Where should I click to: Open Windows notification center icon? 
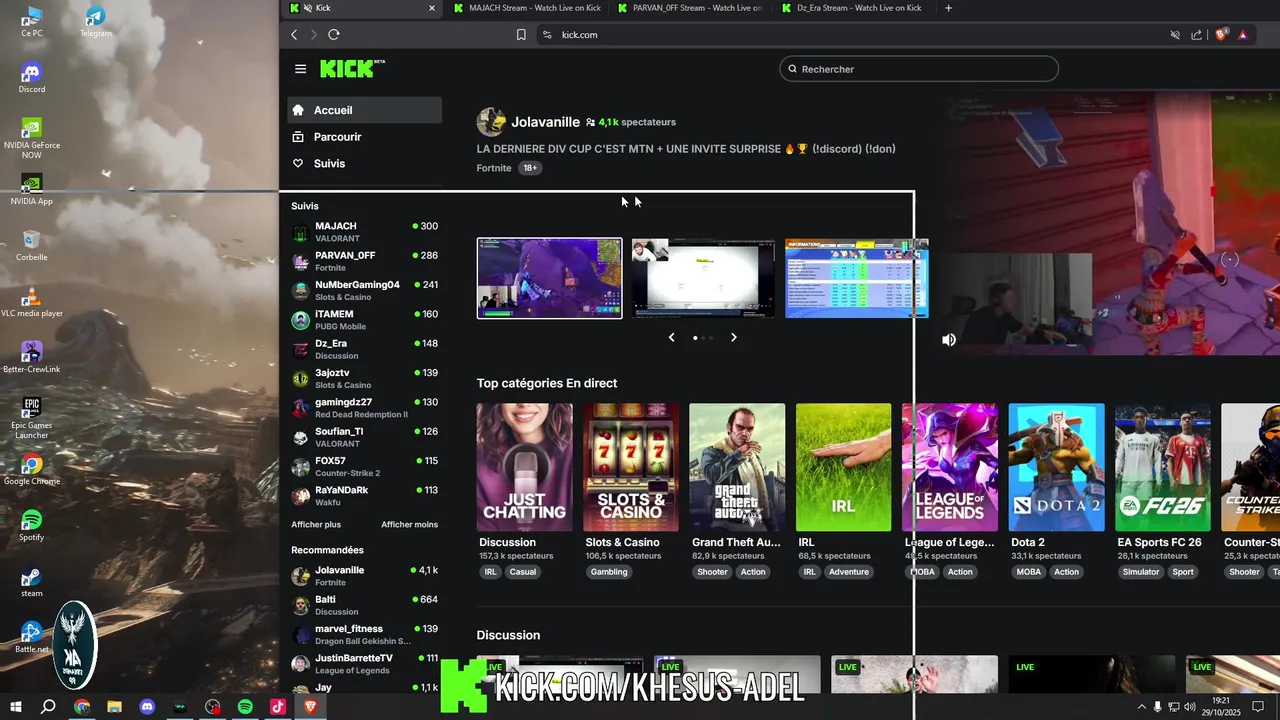coord(1258,706)
